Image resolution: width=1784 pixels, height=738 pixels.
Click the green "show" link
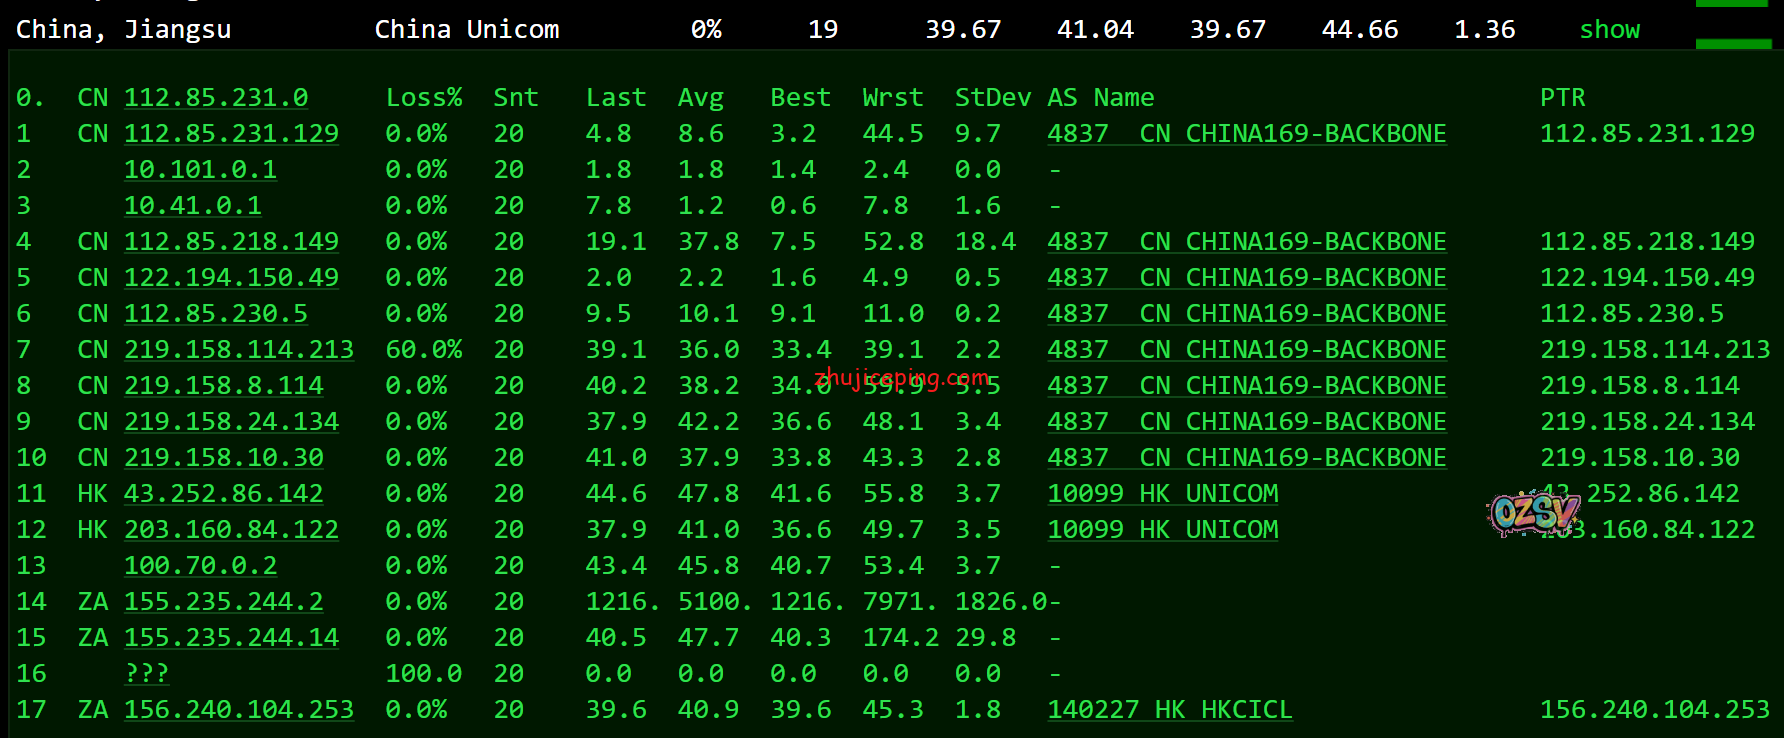1609,30
